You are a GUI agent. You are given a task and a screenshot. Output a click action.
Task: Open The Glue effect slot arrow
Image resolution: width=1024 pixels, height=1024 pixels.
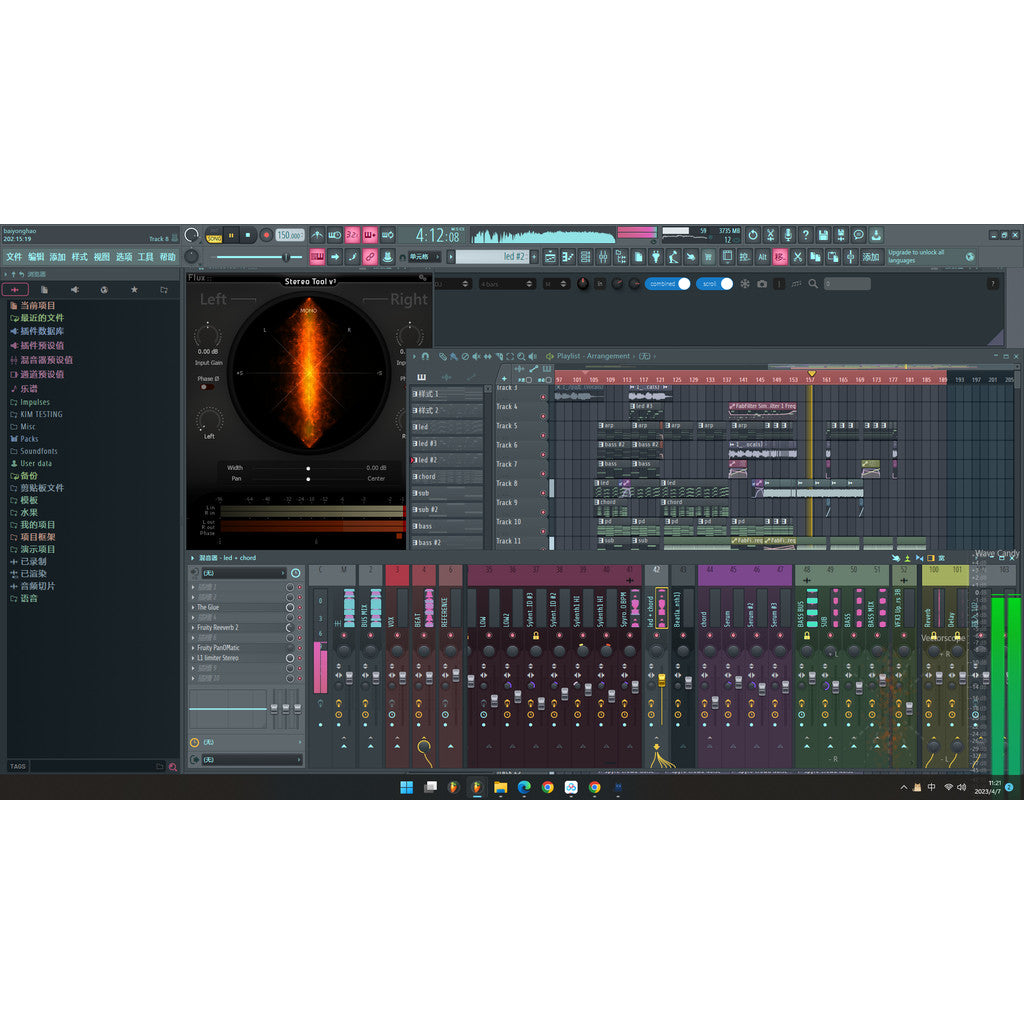coord(193,607)
